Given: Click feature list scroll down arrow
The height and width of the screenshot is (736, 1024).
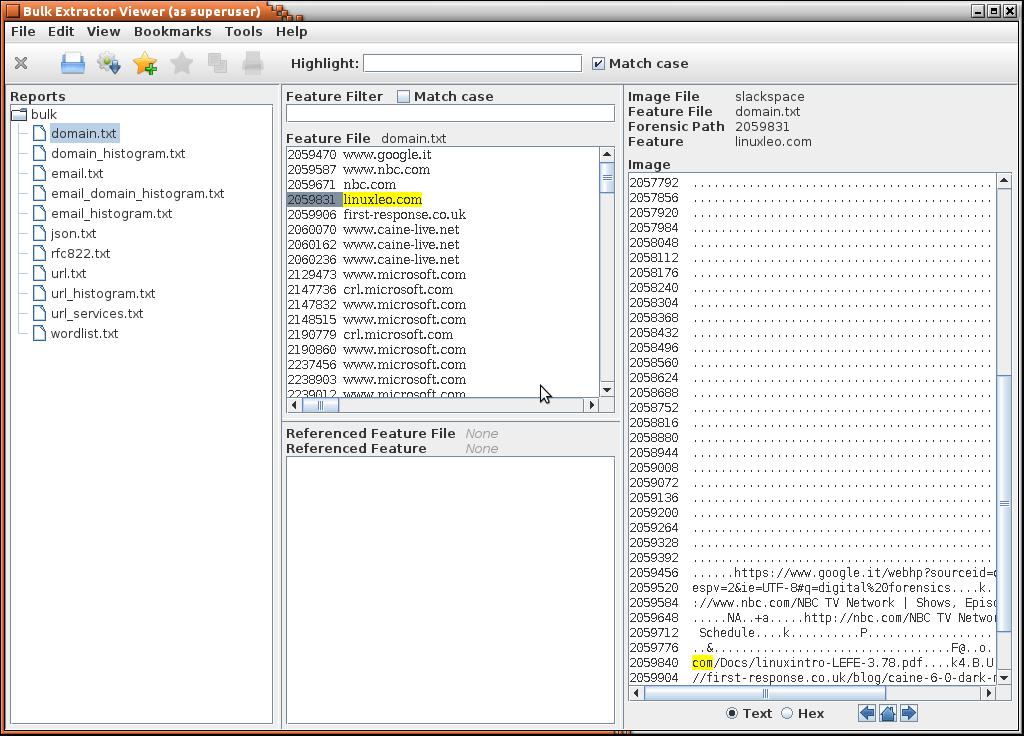Looking at the screenshot, I should (607, 390).
